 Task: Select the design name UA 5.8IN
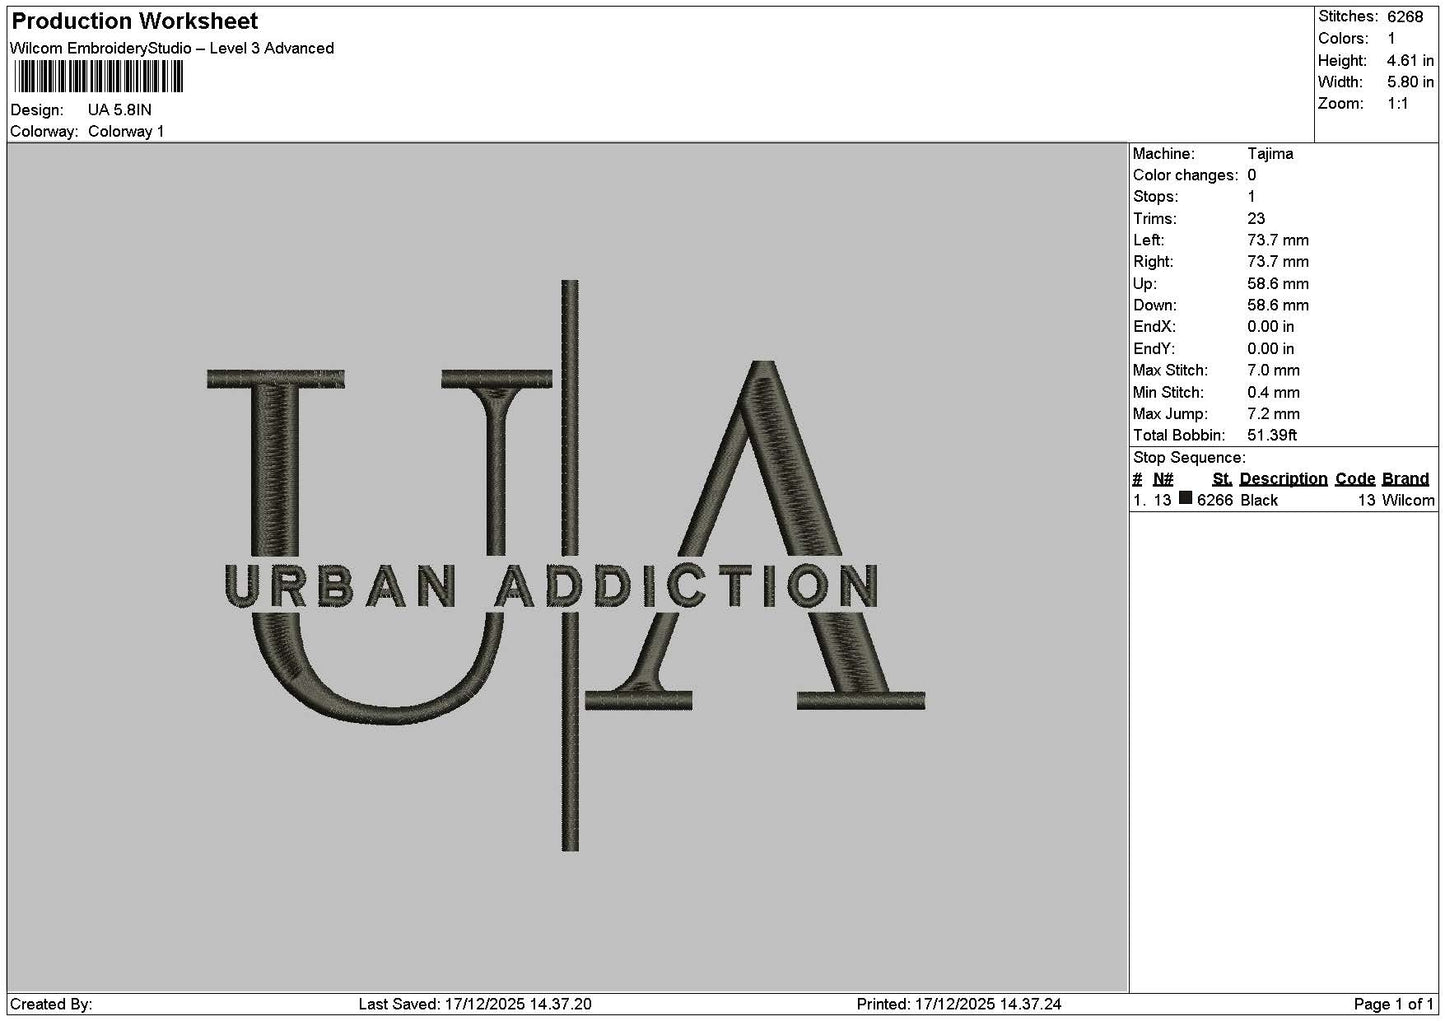point(120,110)
